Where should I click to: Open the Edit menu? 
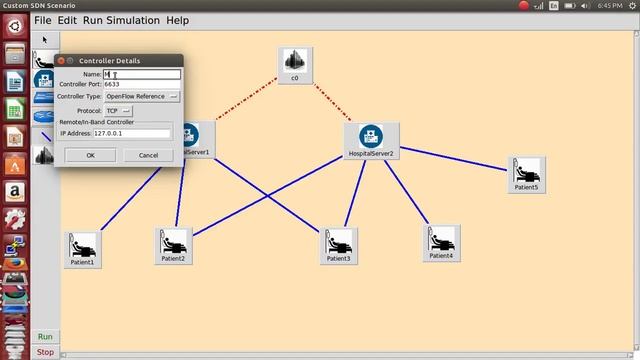[67, 20]
